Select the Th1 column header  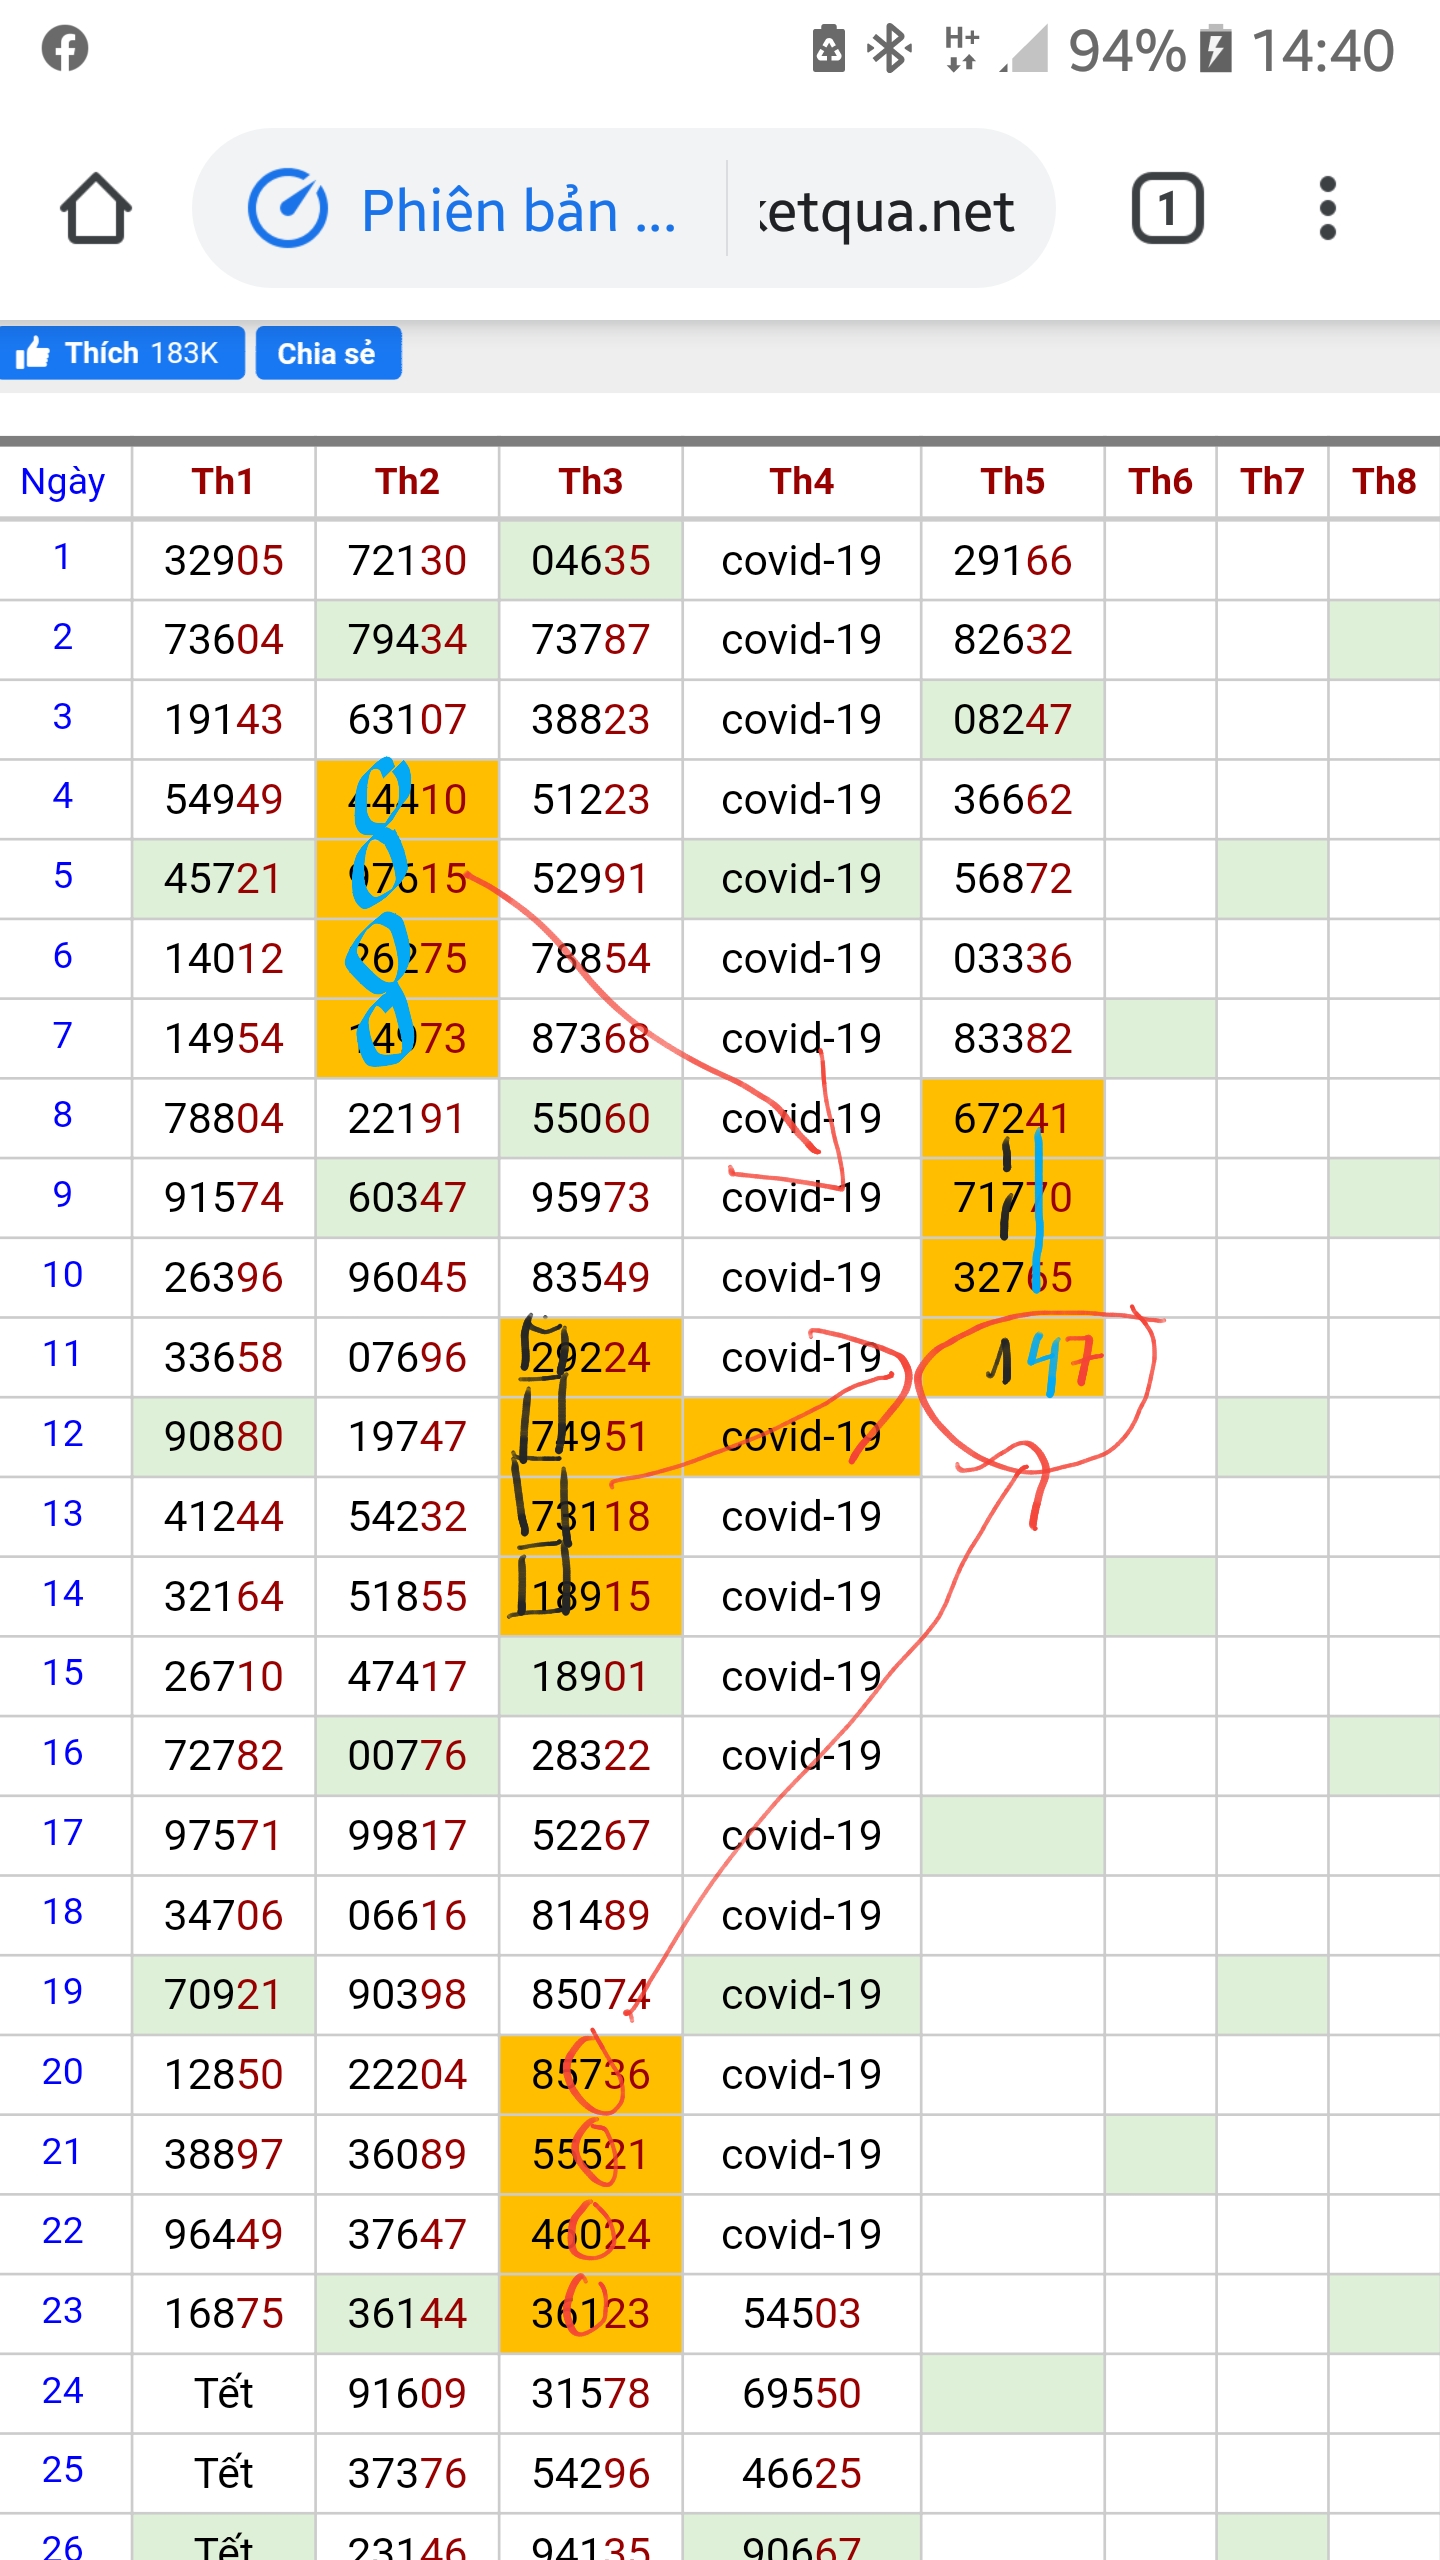point(223,482)
